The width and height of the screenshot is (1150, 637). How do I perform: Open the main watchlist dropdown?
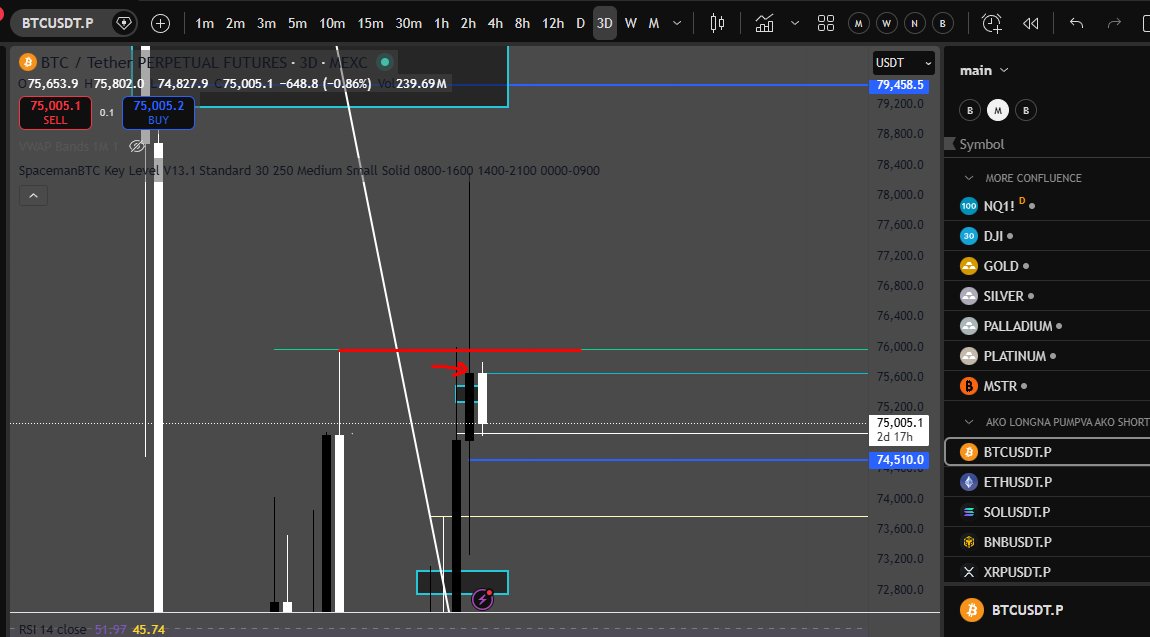(x=984, y=70)
